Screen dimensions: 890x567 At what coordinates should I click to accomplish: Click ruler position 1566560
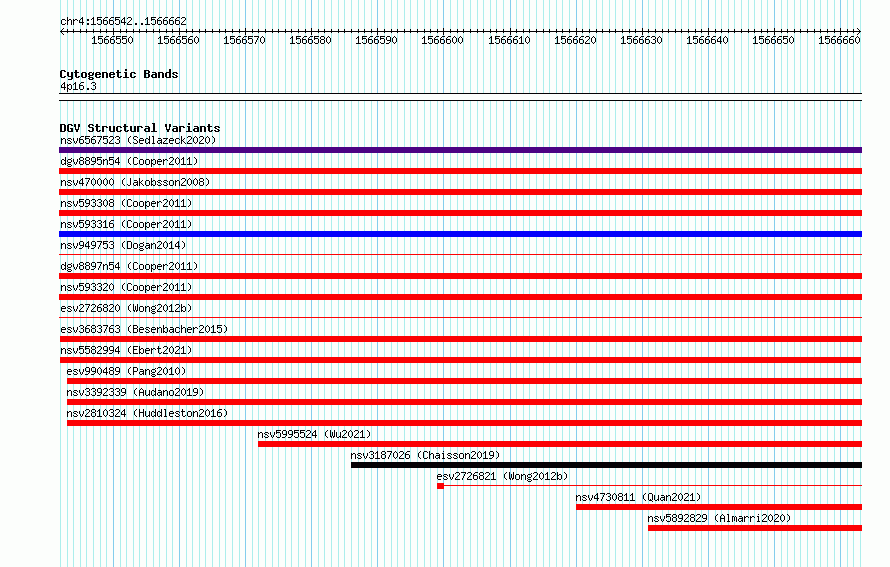[x=178, y=40]
